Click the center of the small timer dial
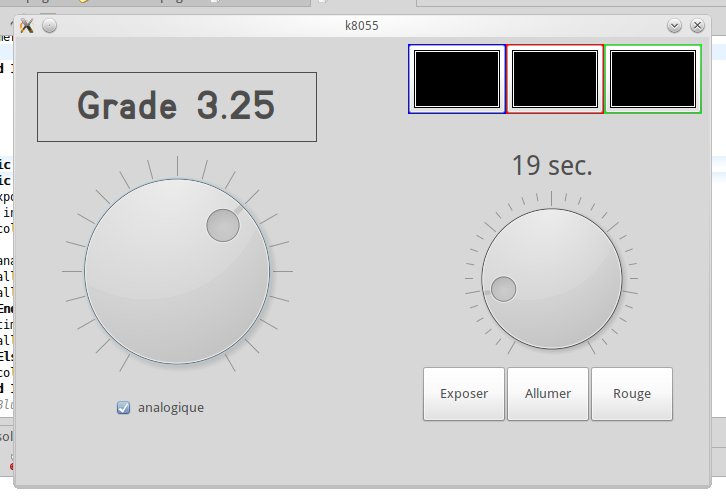The height and width of the screenshot is (504, 726). tap(552, 280)
